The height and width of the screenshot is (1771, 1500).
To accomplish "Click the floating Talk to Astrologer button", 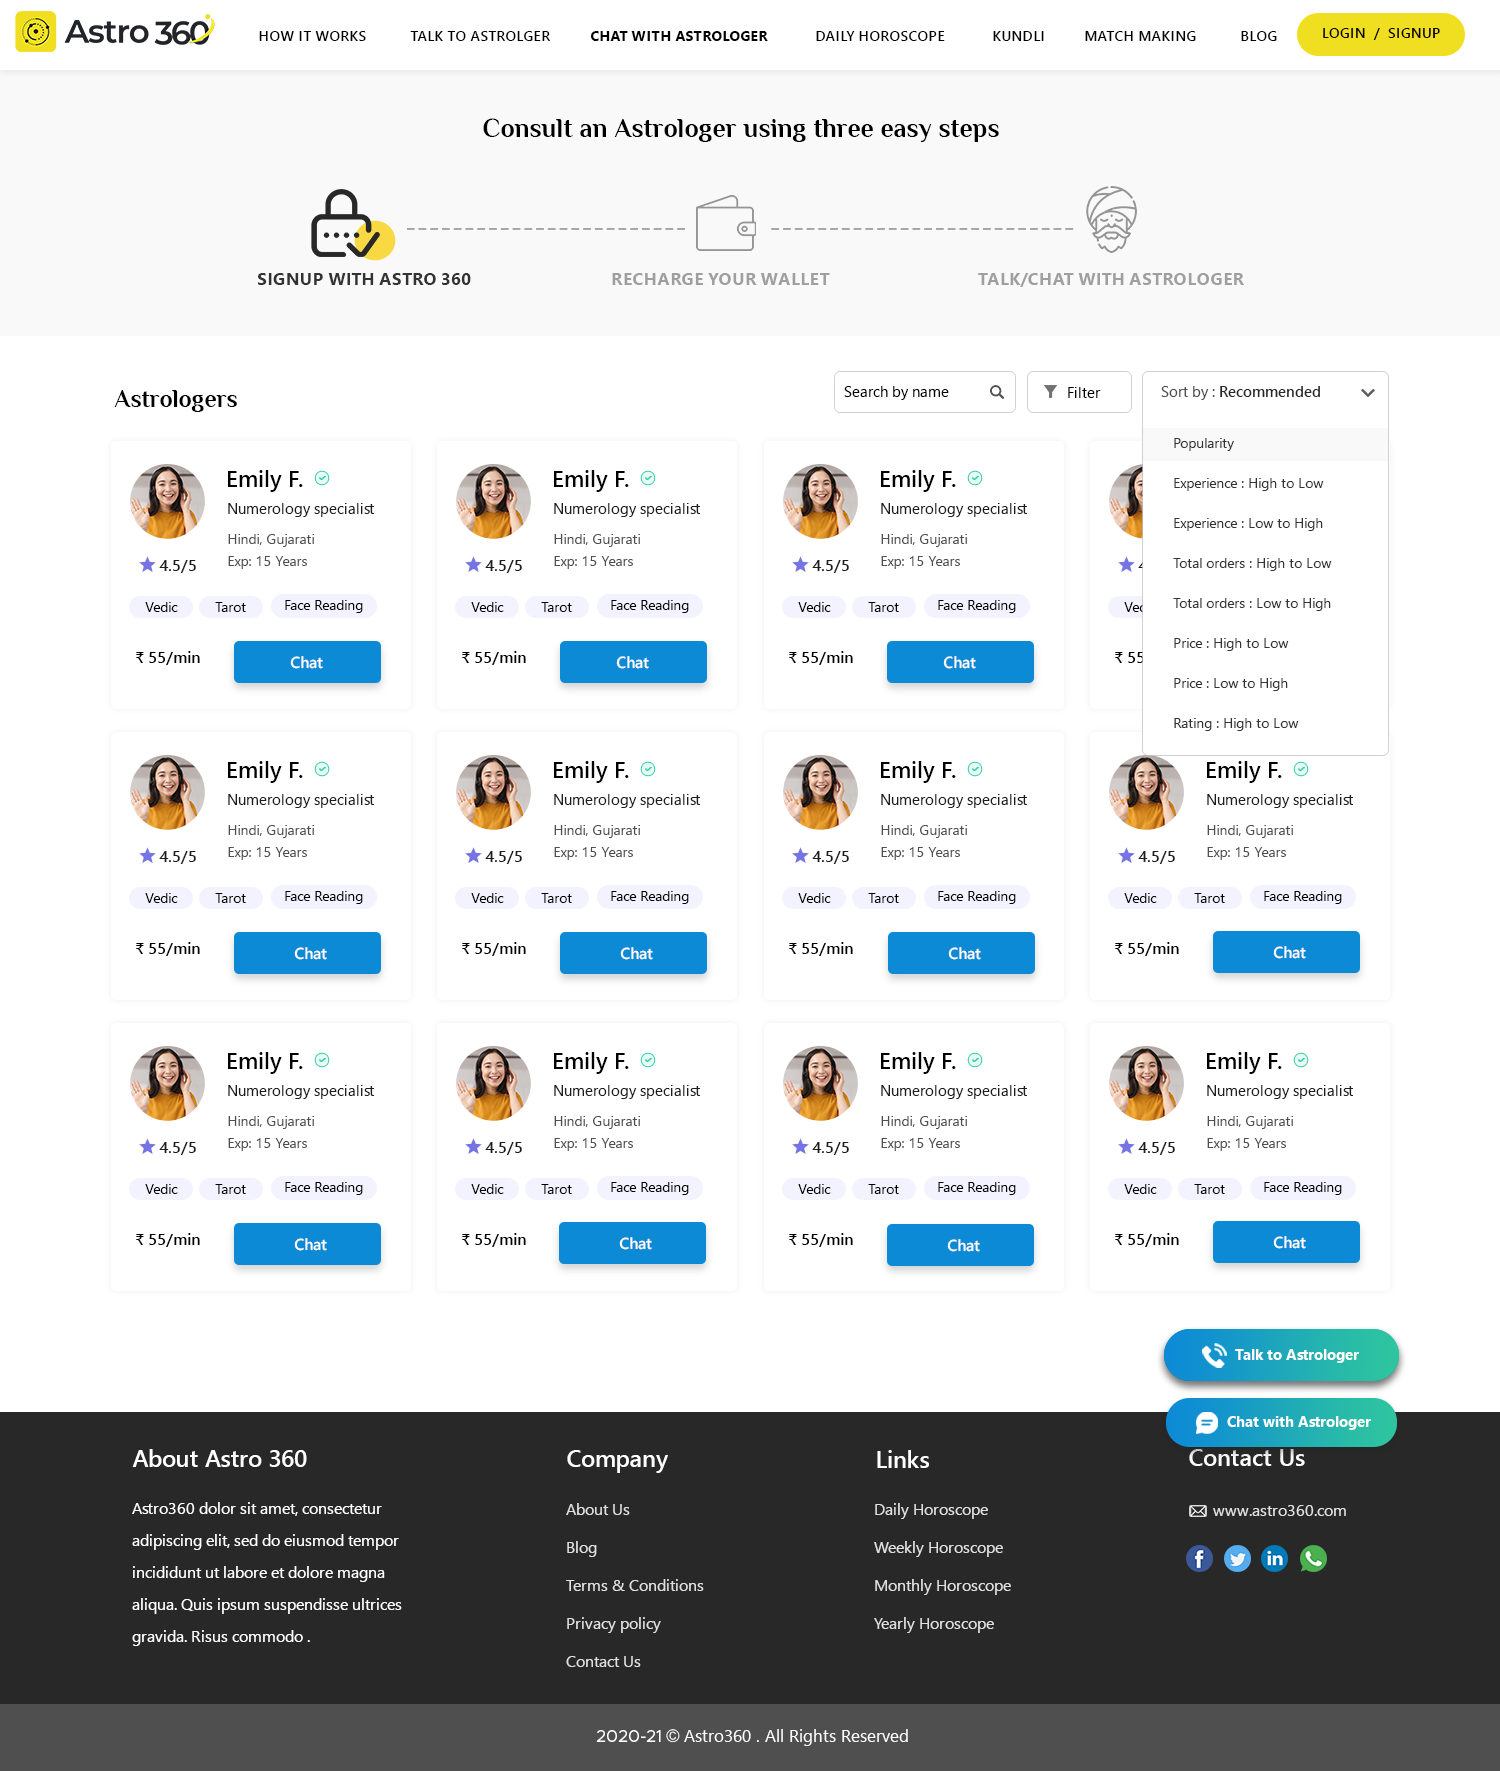I will tap(1281, 1355).
